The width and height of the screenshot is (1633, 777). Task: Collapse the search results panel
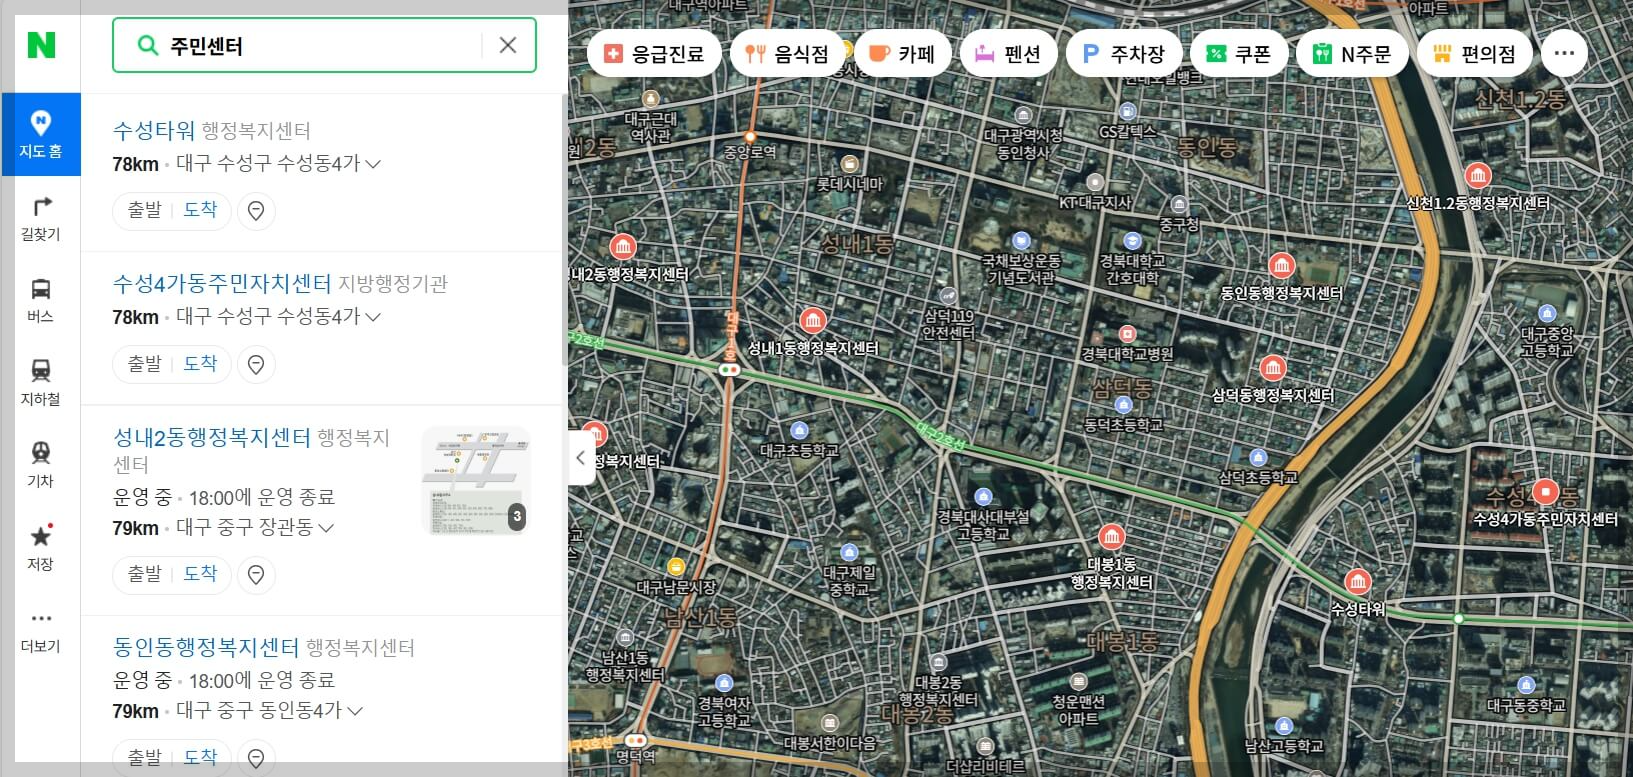click(x=581, y=458)
